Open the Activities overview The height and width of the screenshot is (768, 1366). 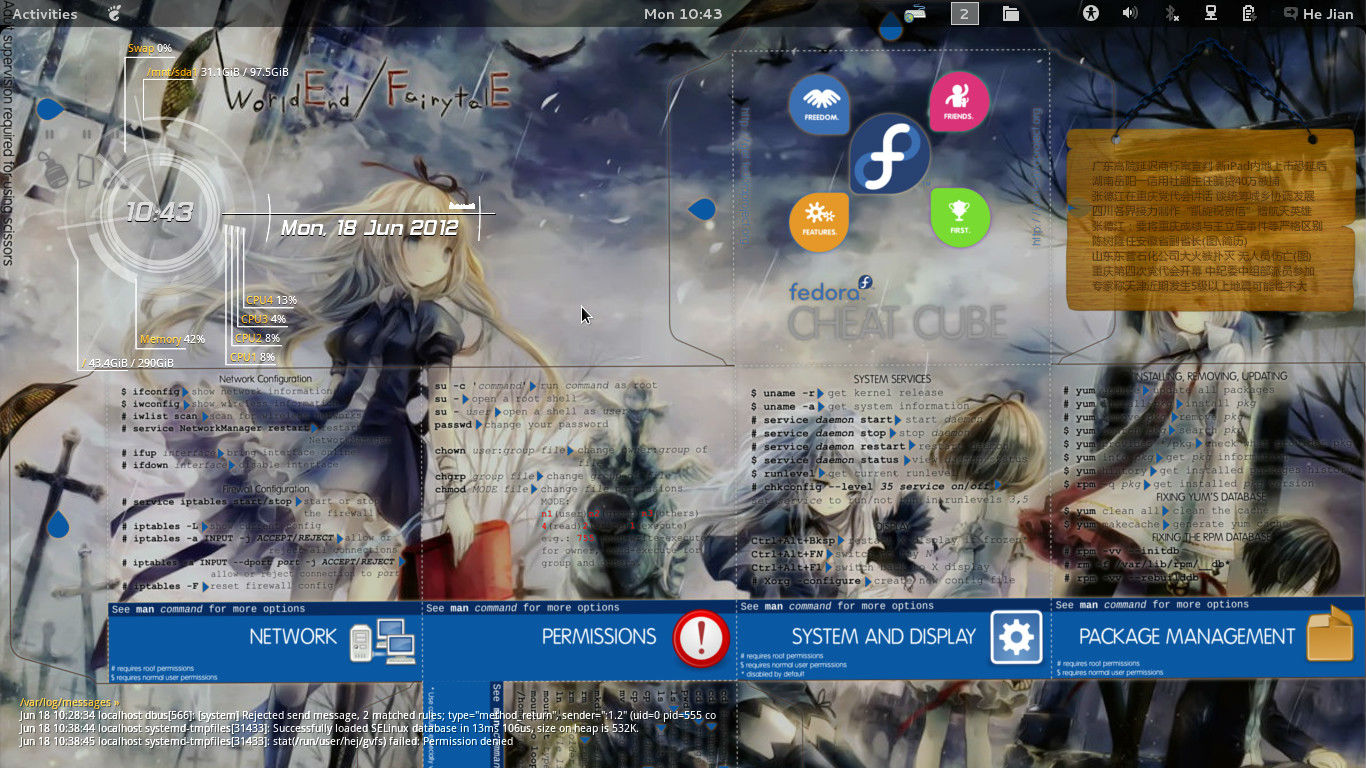pos(44,14)
